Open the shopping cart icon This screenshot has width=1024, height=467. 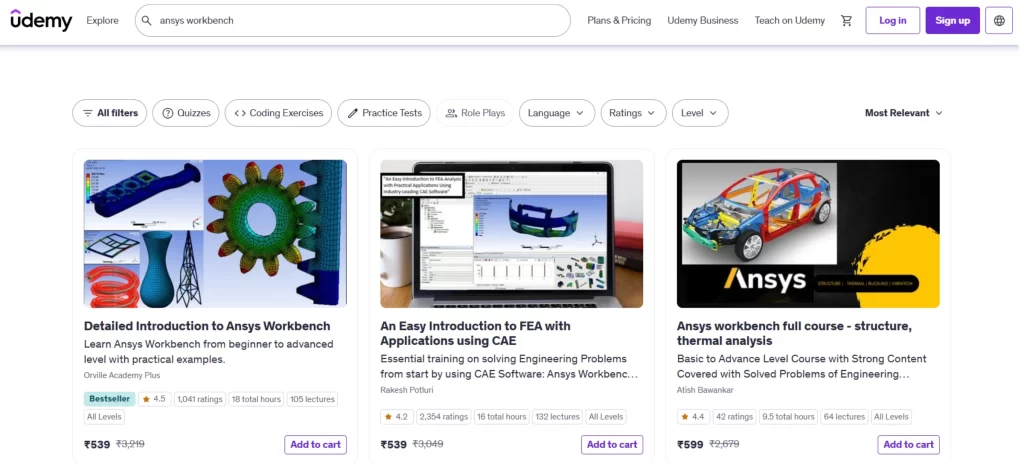tap(846, 21)
